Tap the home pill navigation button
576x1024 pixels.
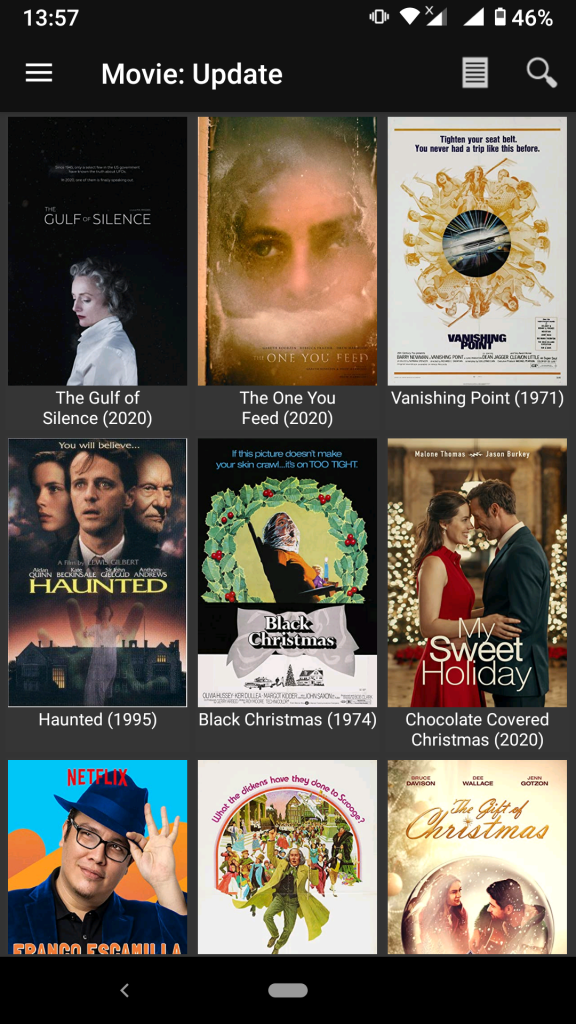pos(288,991)
